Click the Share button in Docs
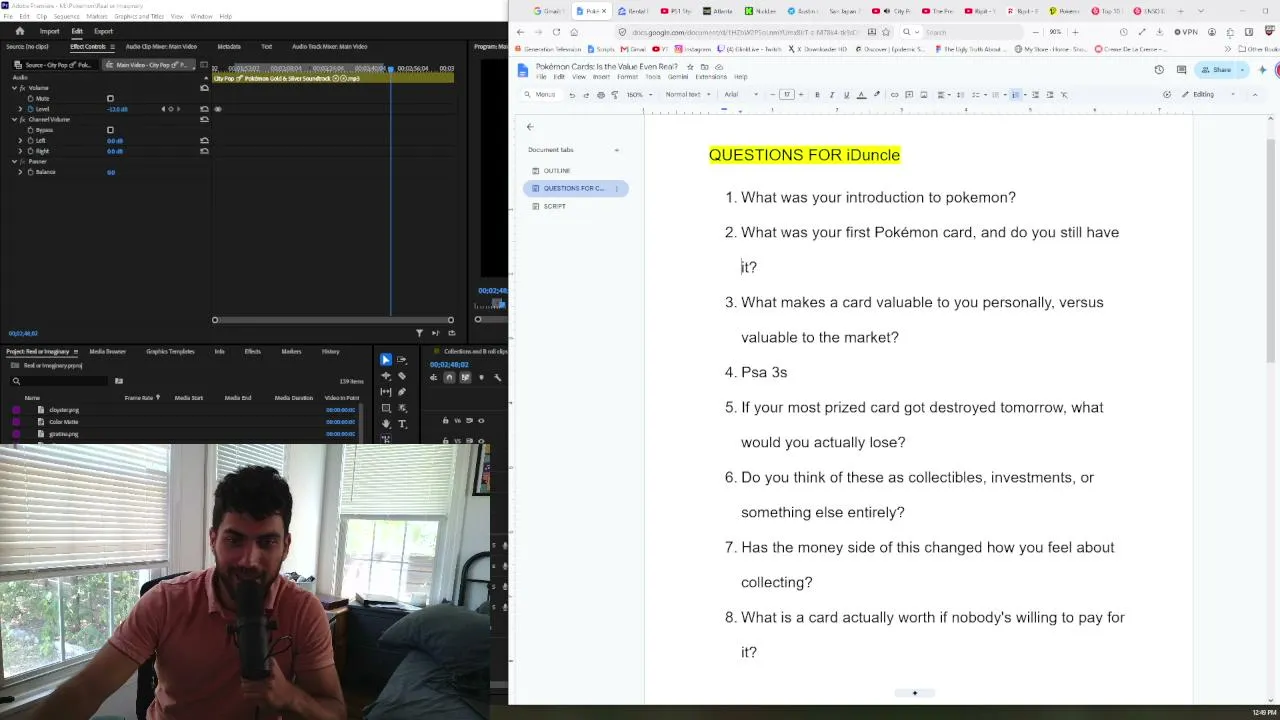Viewport: 1280px width, 720px height. [1218, 70]
